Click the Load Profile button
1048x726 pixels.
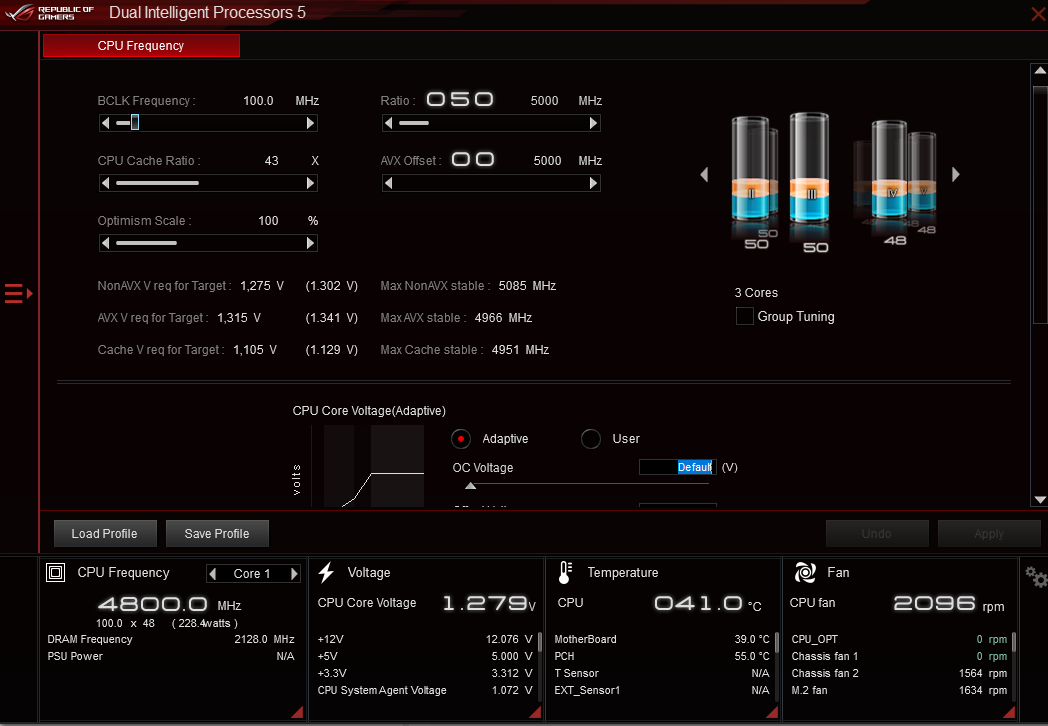pyautogui.click(x=105, y=533)
